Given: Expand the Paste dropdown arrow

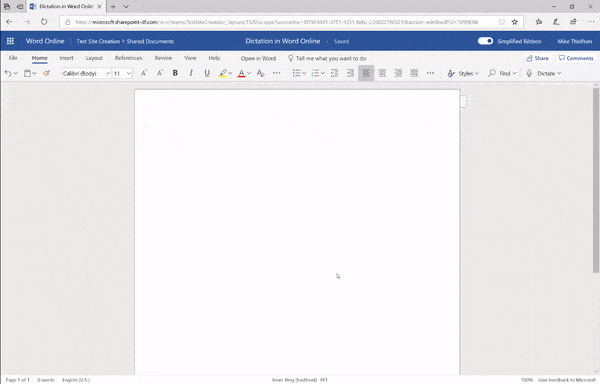Looking at the screenshot, I should (x=34, y=73).
